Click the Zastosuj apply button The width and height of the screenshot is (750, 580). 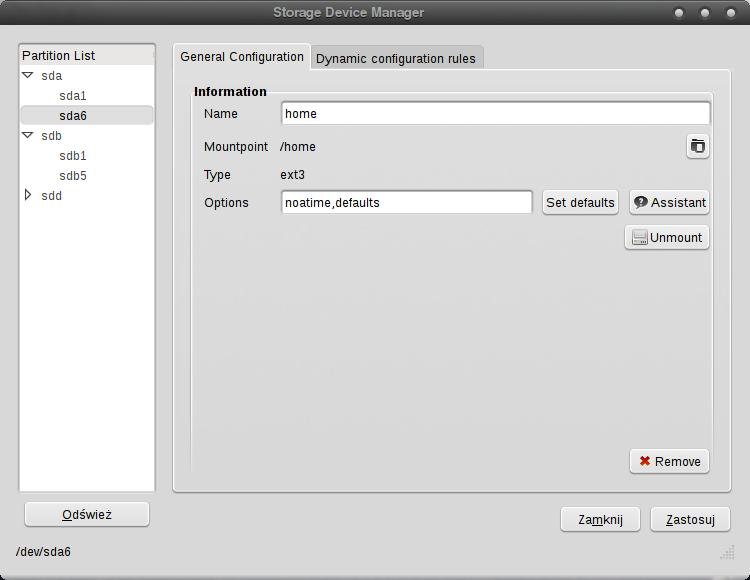[690, 519]
